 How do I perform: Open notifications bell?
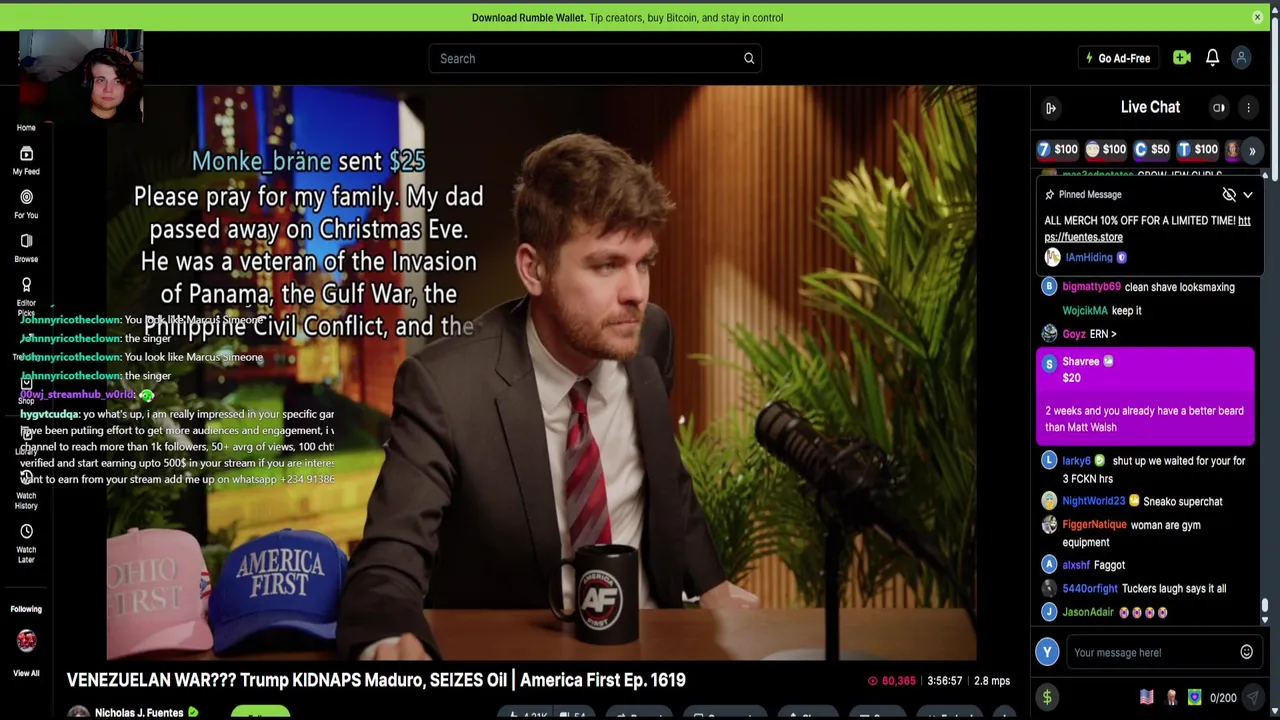1212,58
